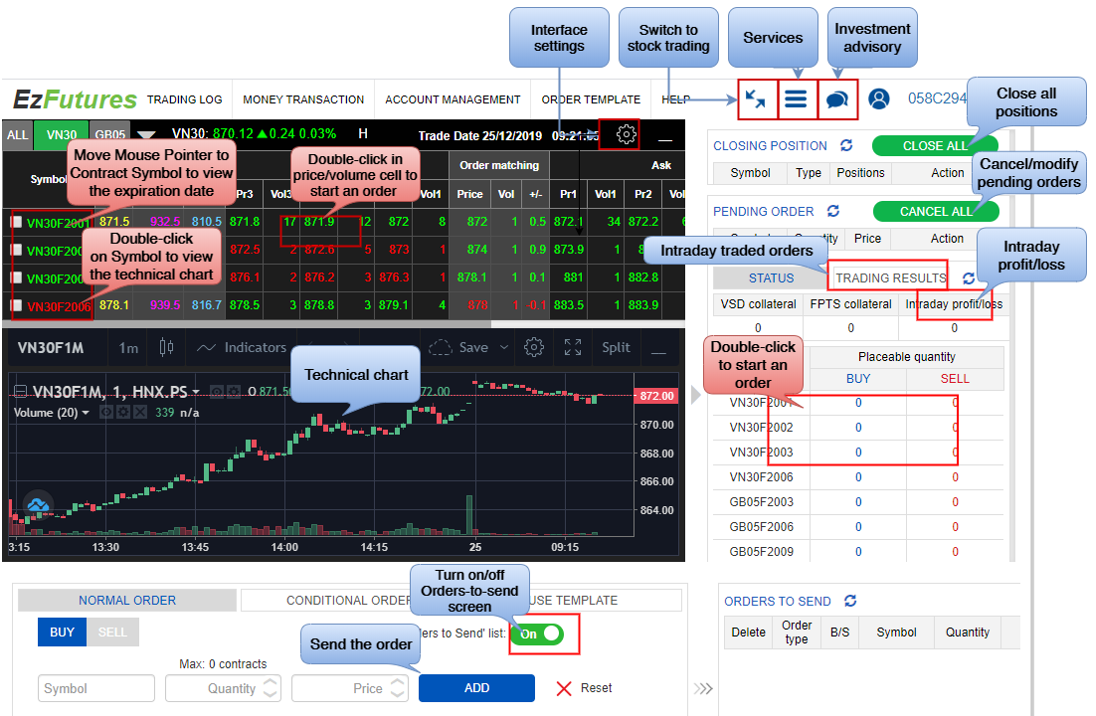Click the user account profile icon

(879, 99)
